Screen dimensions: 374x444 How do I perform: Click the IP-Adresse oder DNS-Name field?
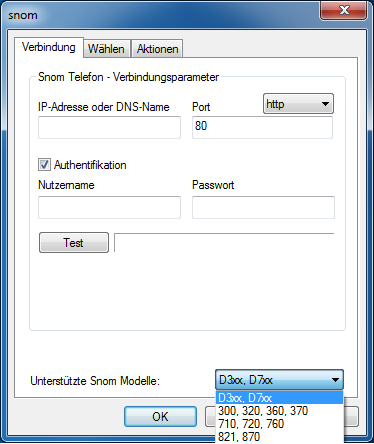tap(109, 127)
